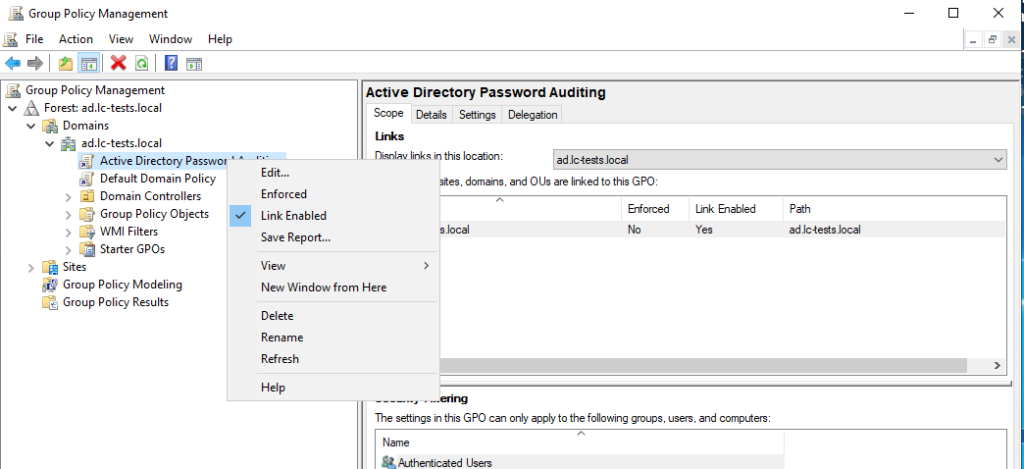Expand the Group Policy Objects node
Screen dimensions: 1024x469
(x=69, y=214)
